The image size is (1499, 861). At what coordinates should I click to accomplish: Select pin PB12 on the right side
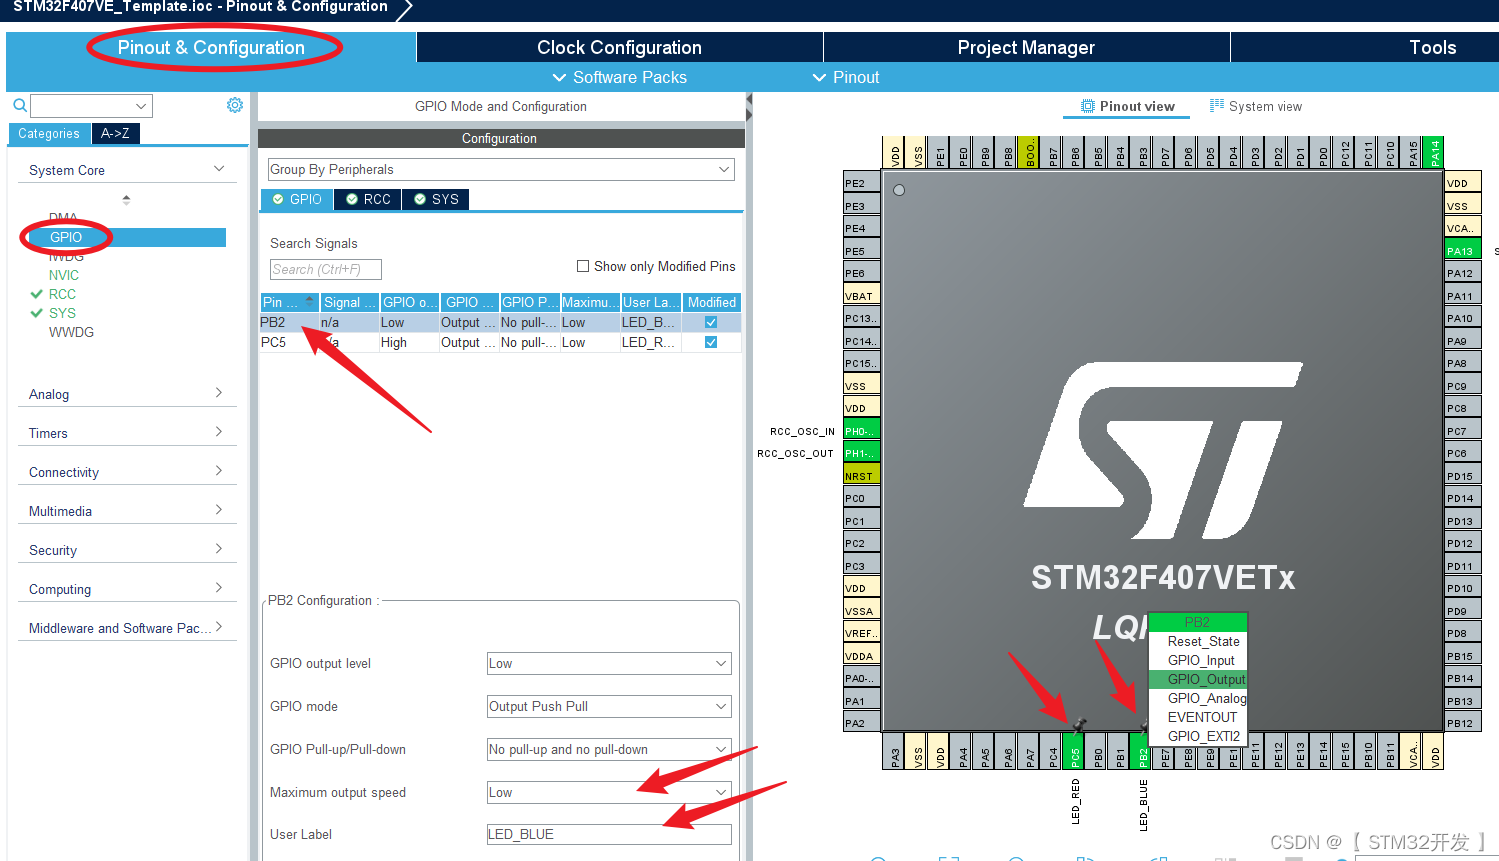tap(1462, 722)
